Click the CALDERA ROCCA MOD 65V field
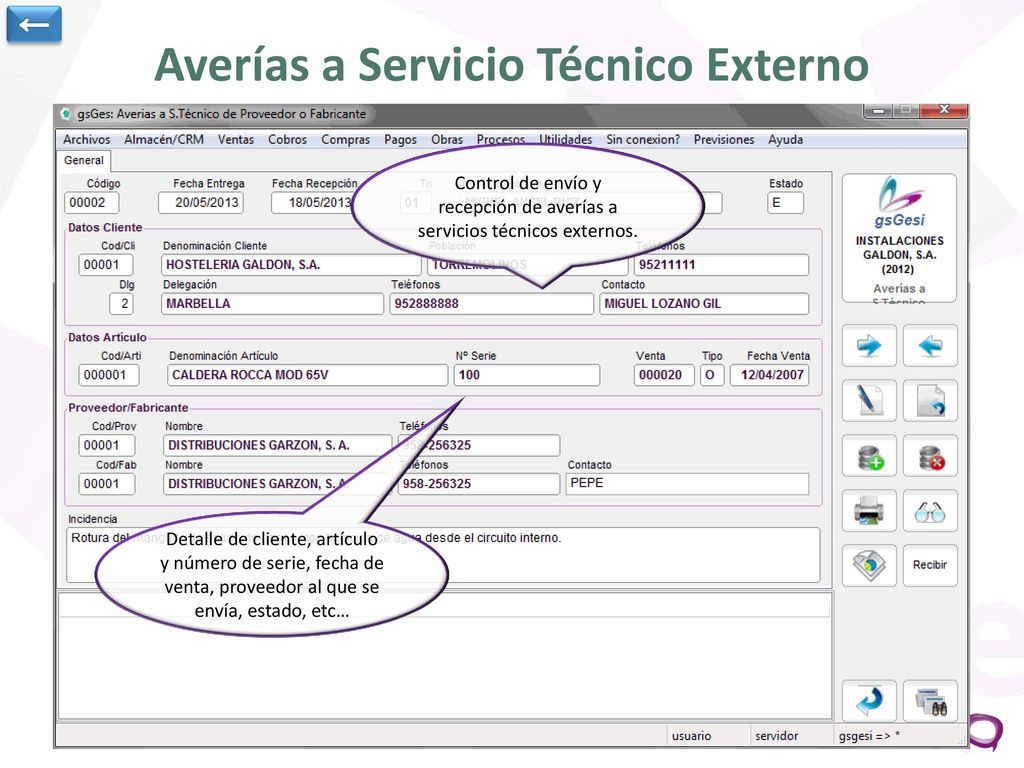Image resolution: width=1024 pixels, height=768 pixels. tap(307, 375)
